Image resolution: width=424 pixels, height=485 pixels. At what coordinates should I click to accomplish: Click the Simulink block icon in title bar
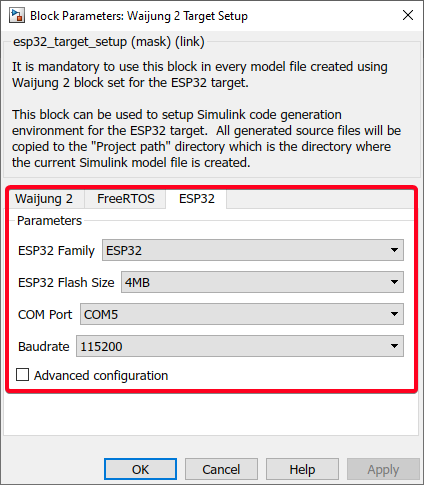[x=17, y=16]
